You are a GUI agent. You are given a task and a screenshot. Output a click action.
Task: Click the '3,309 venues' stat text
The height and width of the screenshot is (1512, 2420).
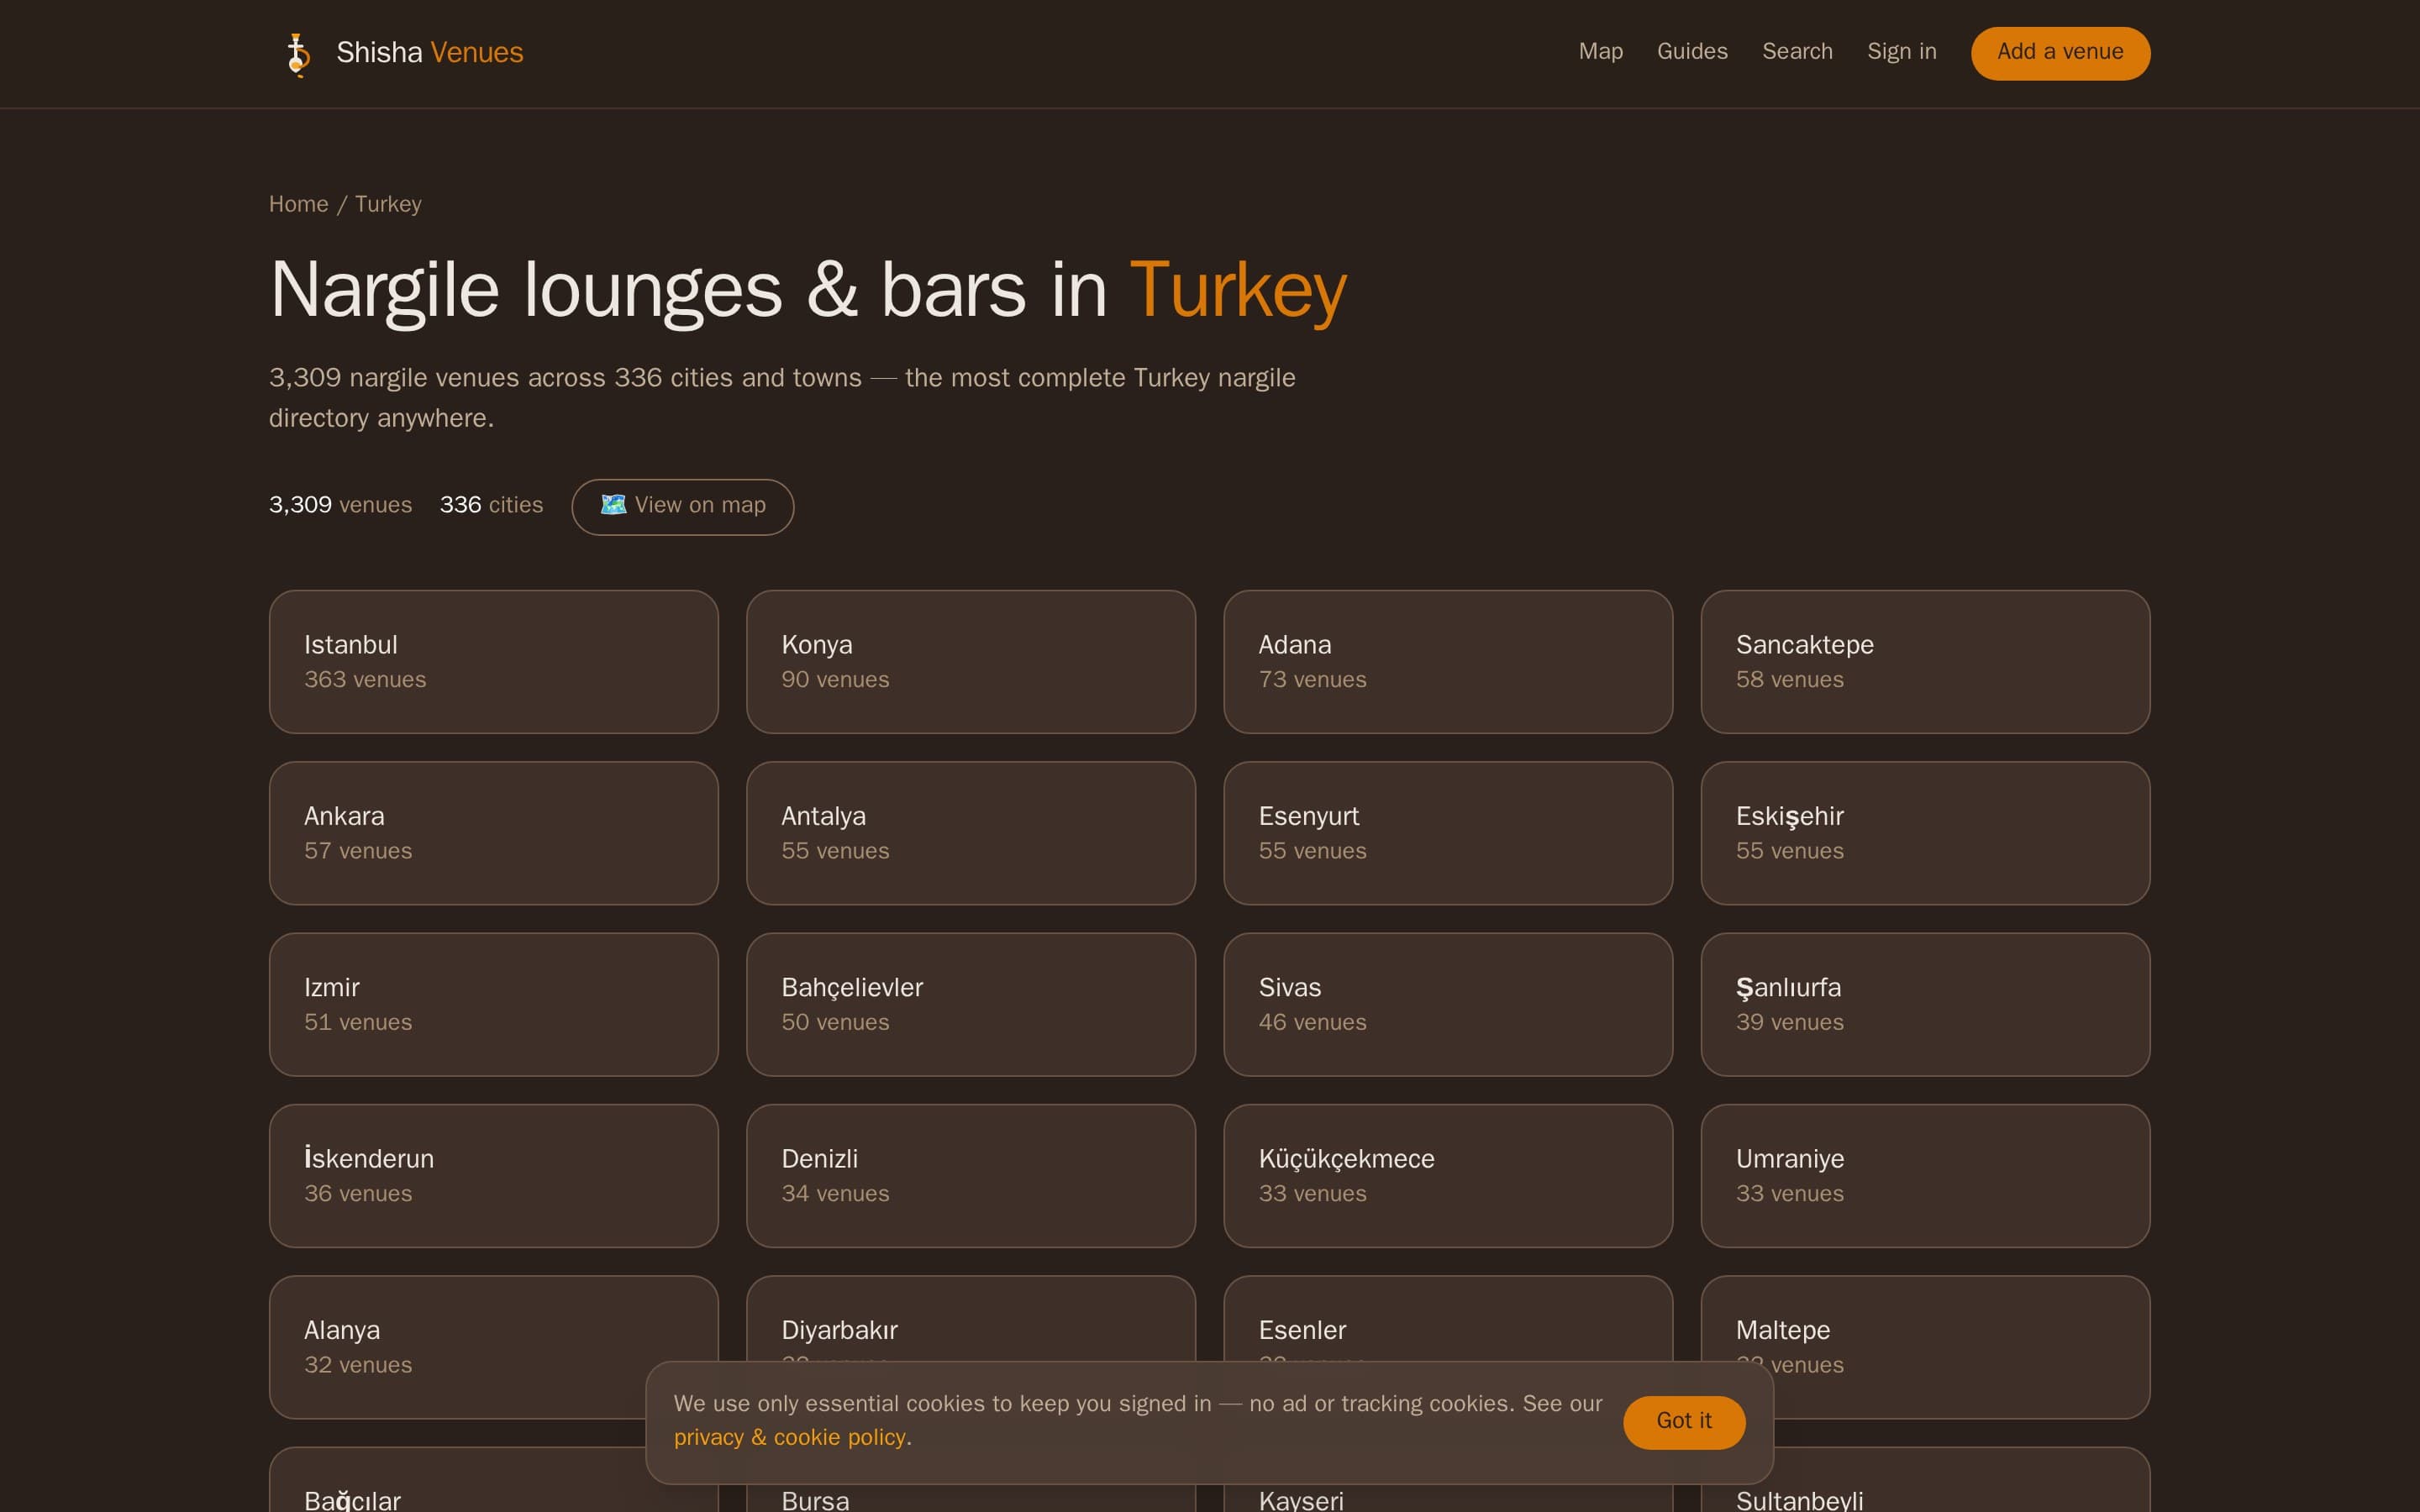pyautogui.click(x=340, y=505)
